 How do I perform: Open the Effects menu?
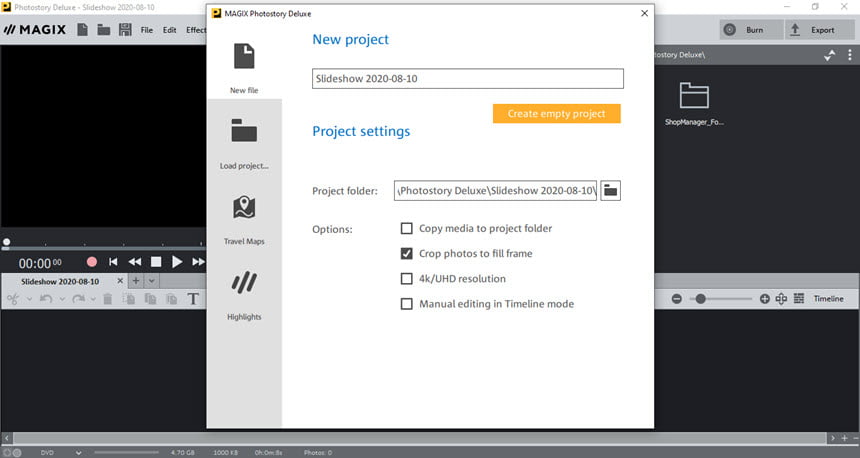(196, 30)
